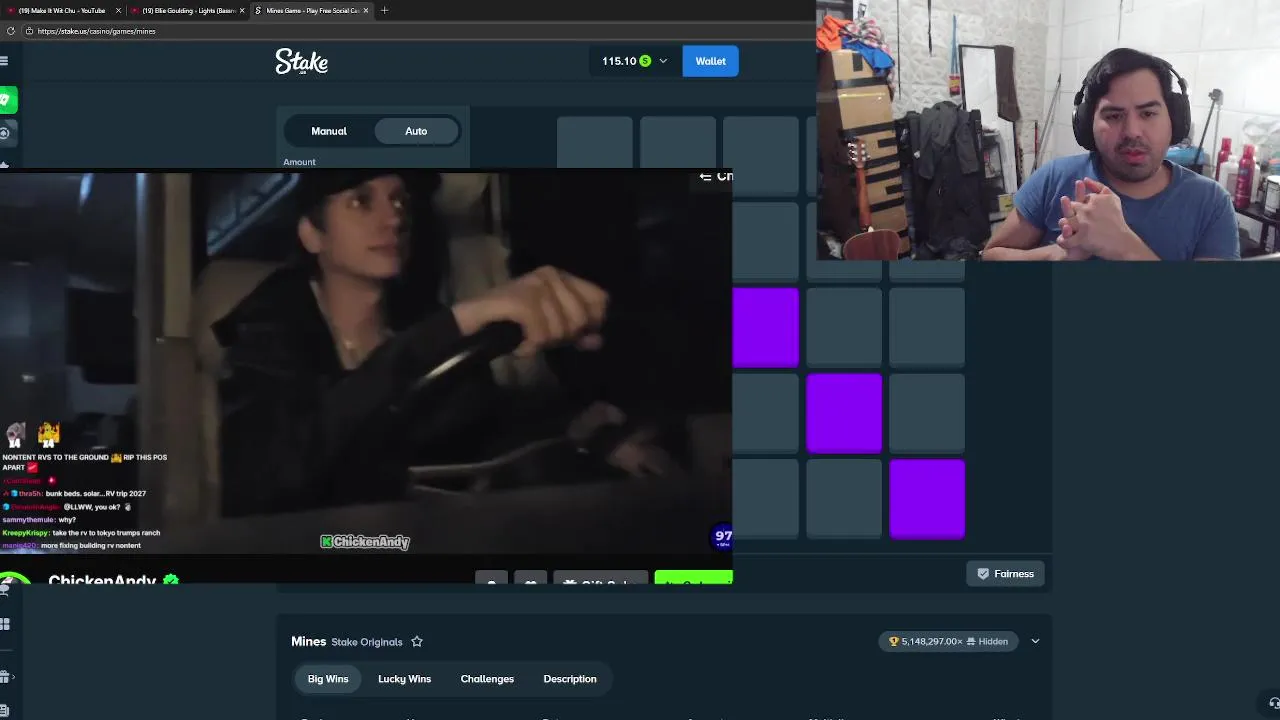
Task: Open the news sidebar icon at bottom
Action: pyautogui.click(x=4, y=711)
